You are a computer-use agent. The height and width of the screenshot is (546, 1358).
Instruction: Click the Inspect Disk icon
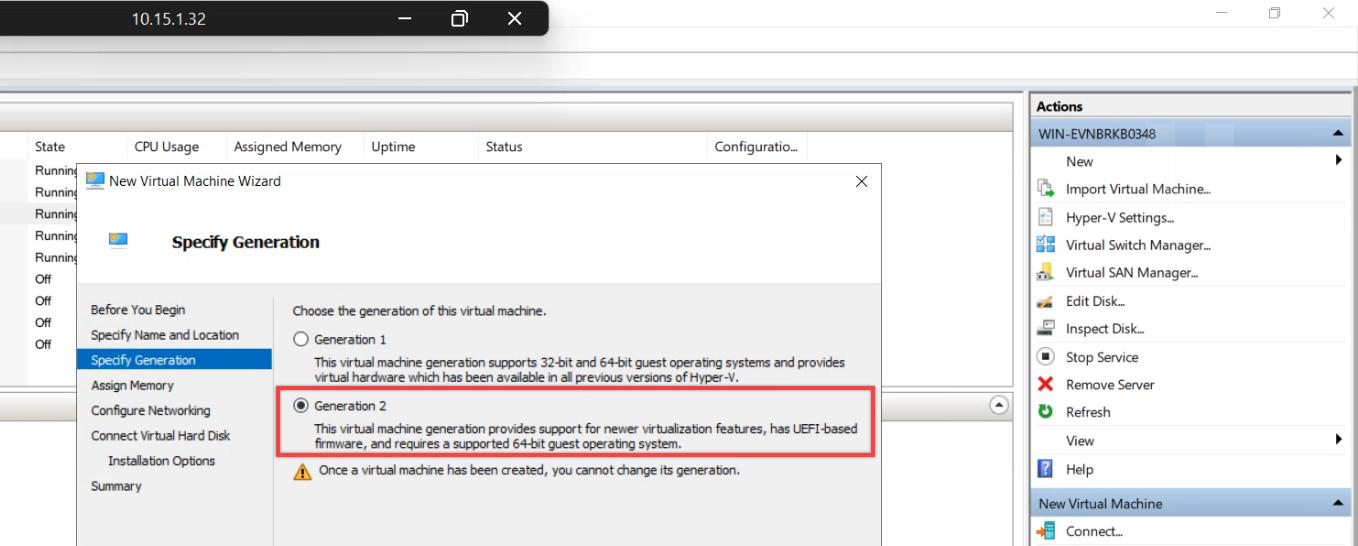point(1046,328)
